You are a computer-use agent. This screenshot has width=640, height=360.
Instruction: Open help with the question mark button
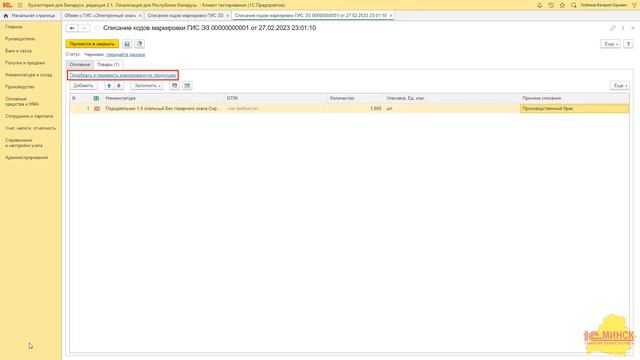[x=629, y=44]
